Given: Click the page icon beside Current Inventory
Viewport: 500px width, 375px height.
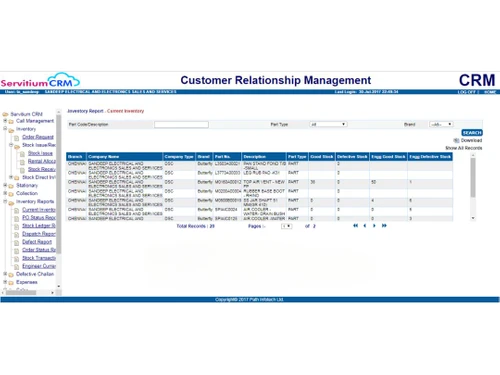Looking at the screenshot, I should click(x=17, y=210).
